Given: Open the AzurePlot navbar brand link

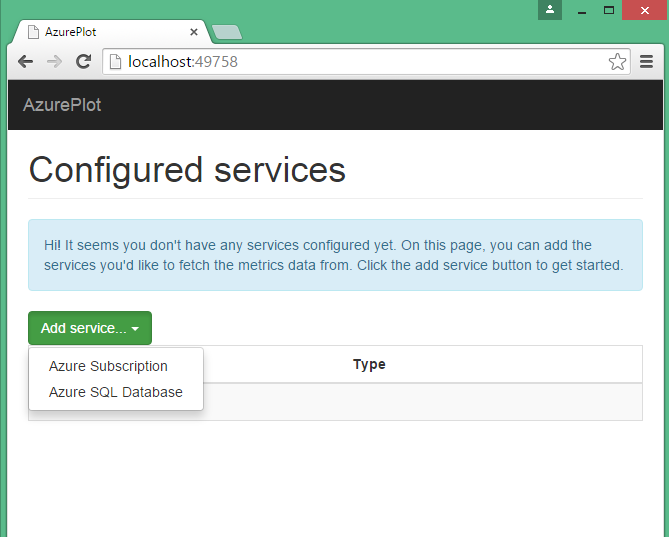Looking at the screenshot, I should pos(62,105).
